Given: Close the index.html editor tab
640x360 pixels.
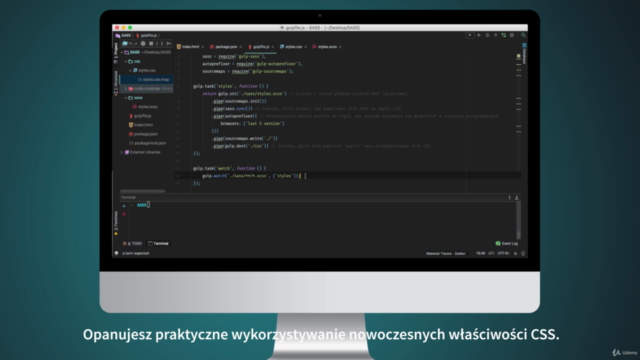Looking at the screenshot, I should (203, 47).
